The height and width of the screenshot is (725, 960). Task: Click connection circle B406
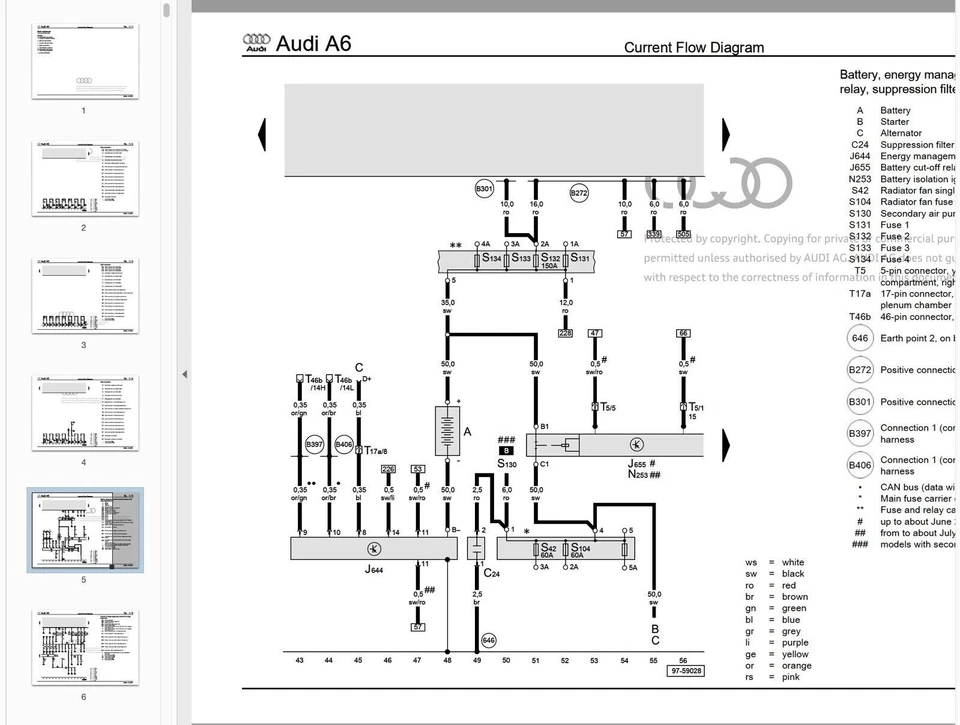[343, 443]
